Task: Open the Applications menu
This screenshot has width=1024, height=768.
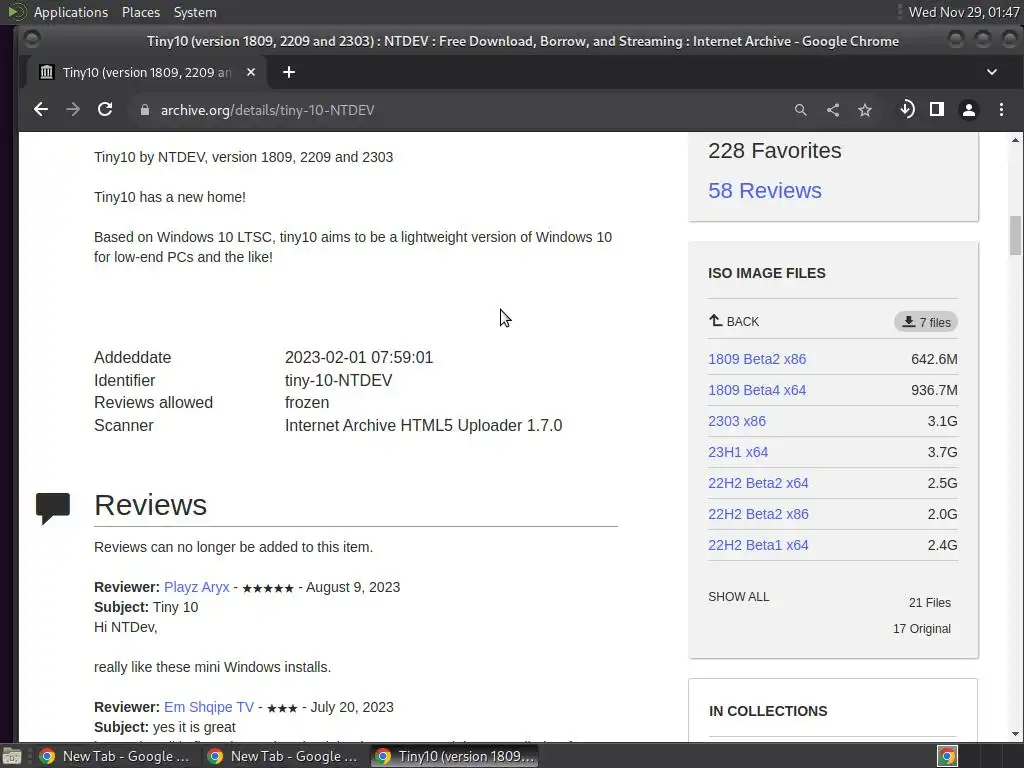Action: pos(71,12)
